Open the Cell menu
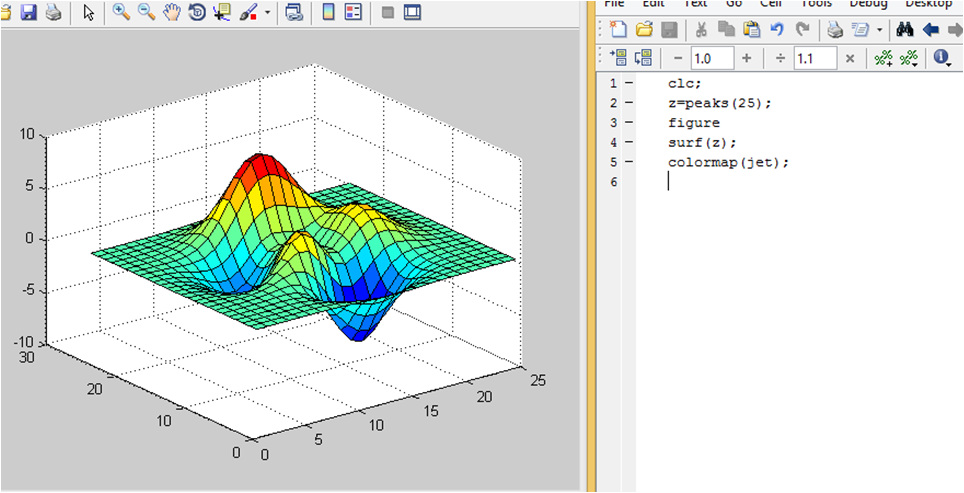This screenshot has width=964, height=493. [770, 4]
